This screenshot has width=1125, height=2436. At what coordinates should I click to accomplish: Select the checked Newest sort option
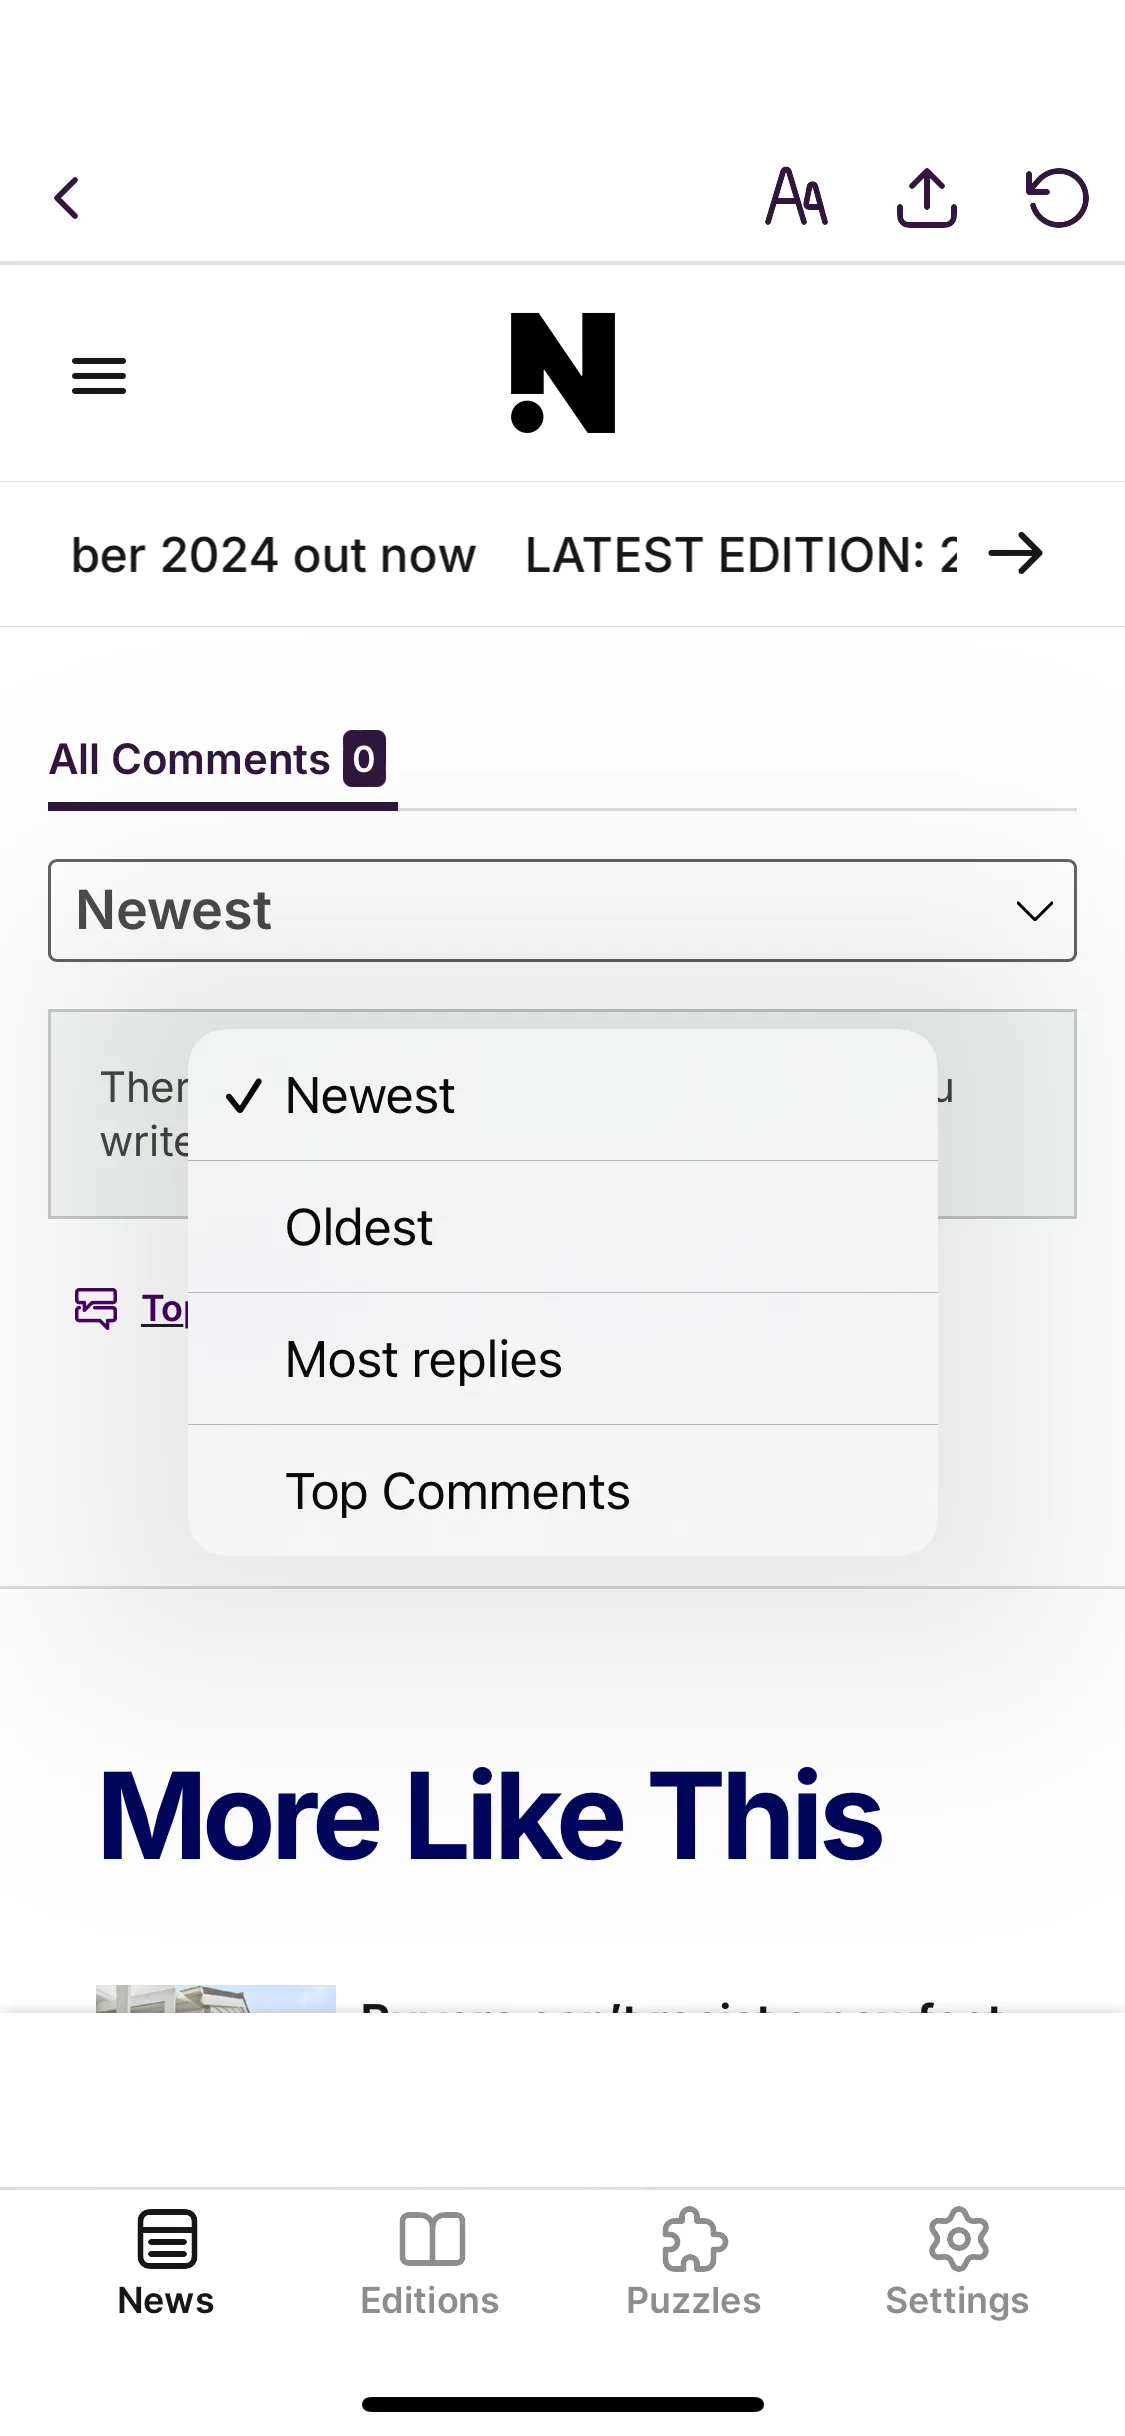tap(563, 1095)
